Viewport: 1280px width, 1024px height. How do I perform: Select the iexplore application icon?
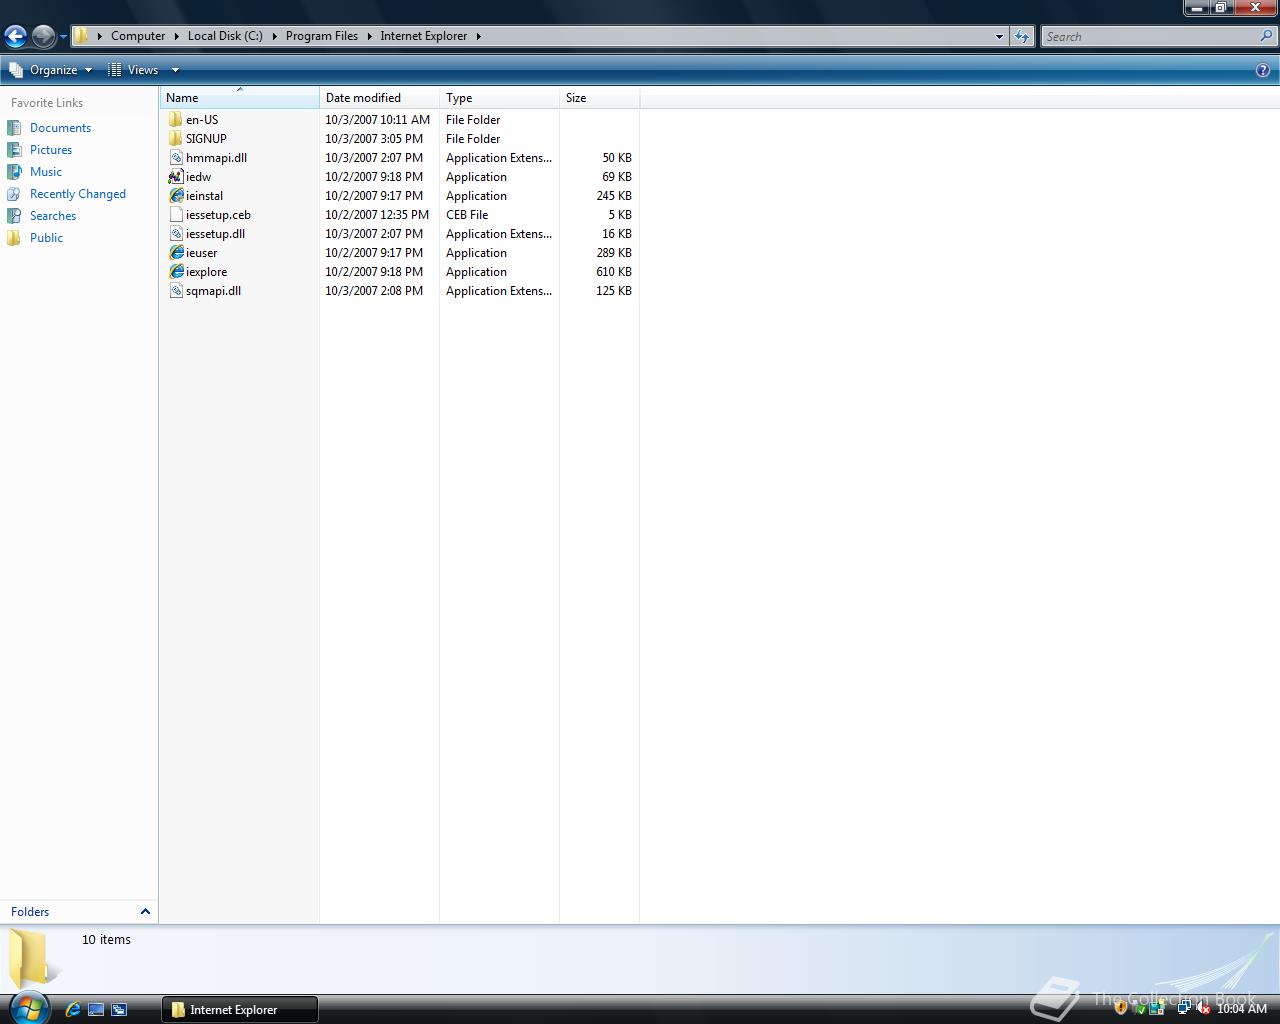176,272
